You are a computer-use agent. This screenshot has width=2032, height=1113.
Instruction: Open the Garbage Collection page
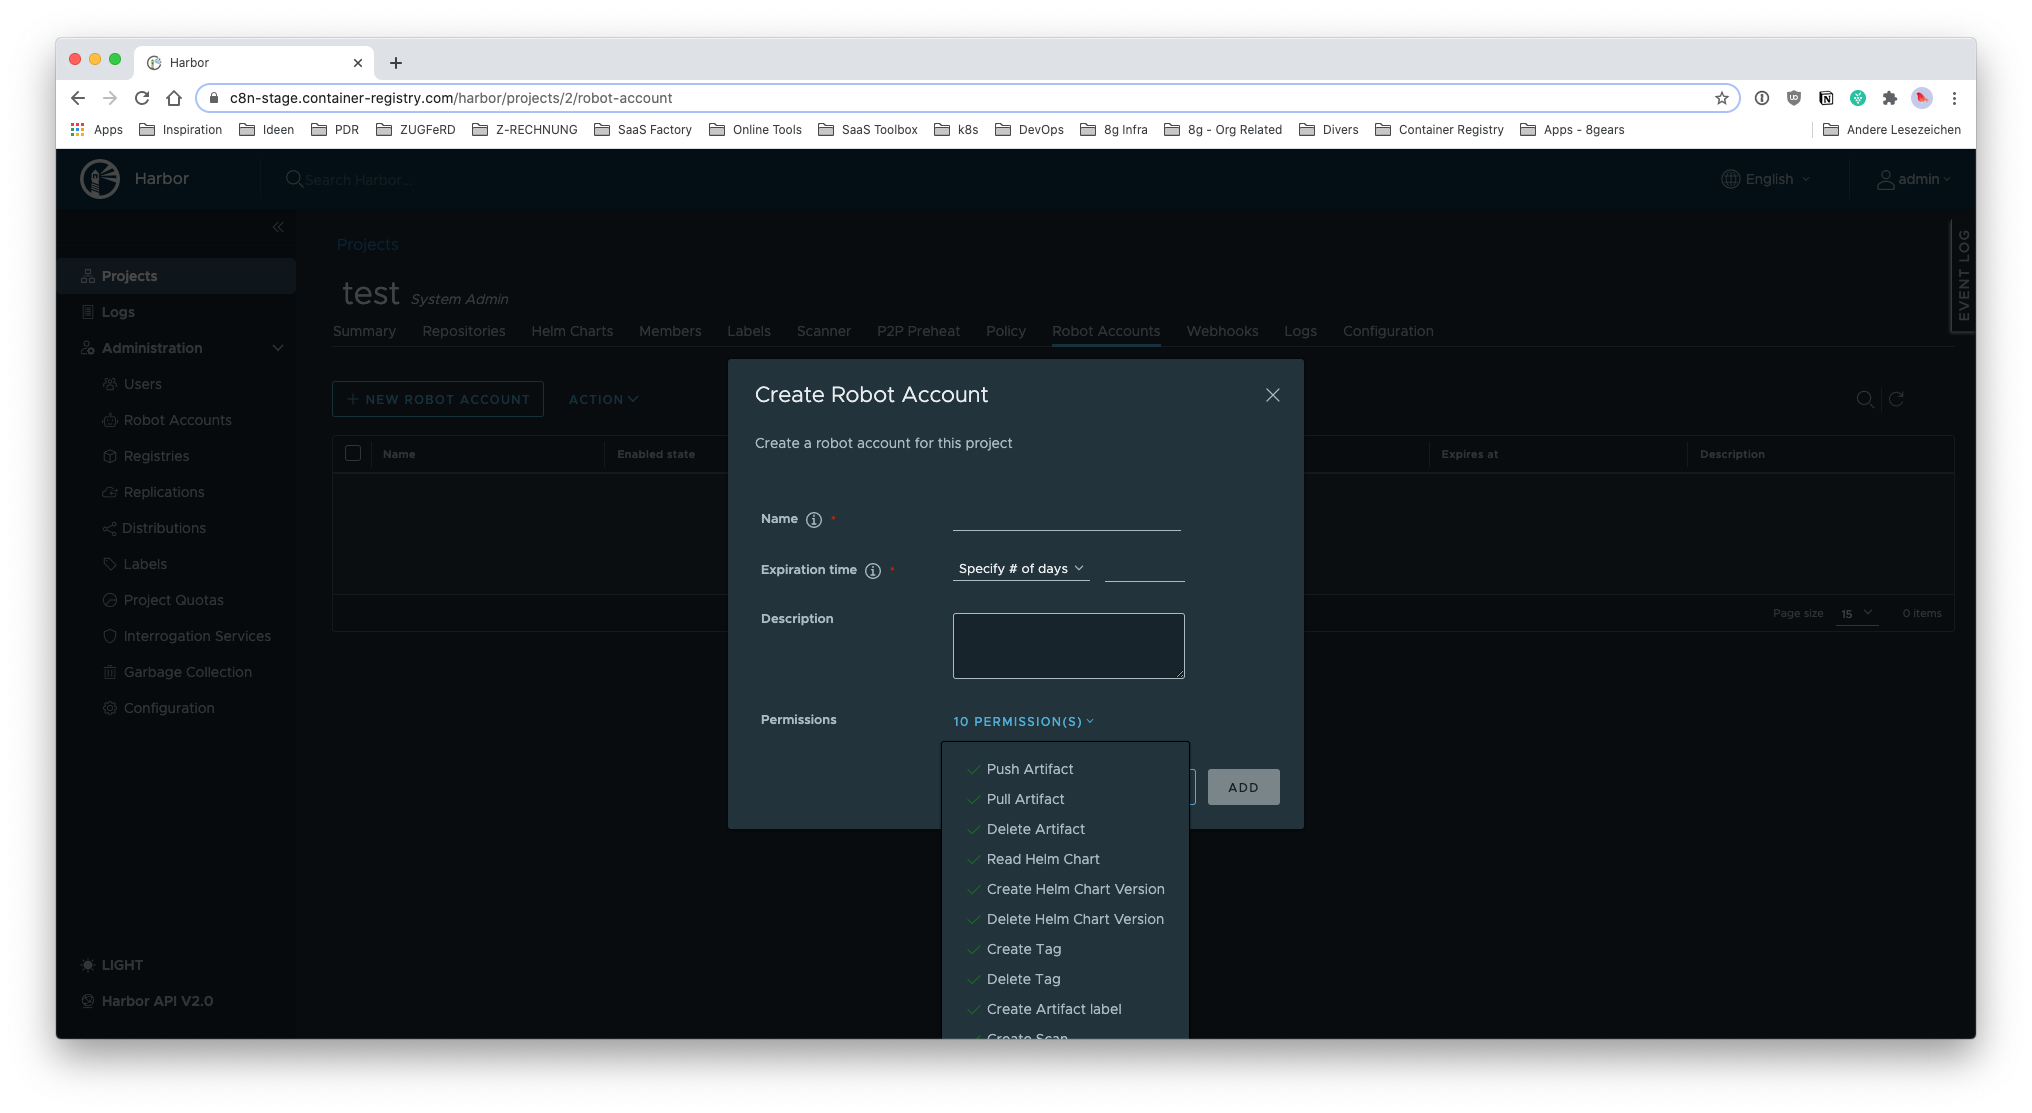tap(187, 671)
